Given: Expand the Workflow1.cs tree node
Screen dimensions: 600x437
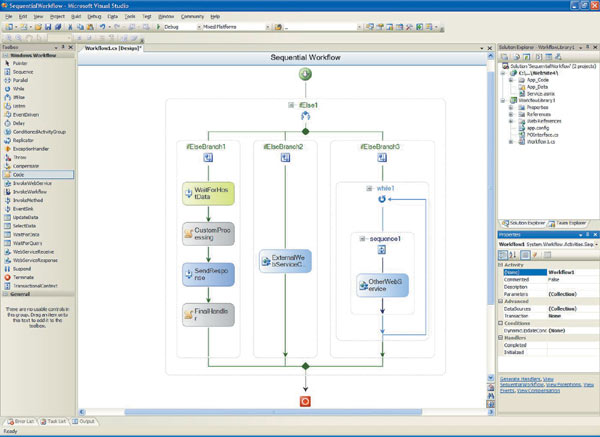Looking at the screenshot, I should pos(511,142).
